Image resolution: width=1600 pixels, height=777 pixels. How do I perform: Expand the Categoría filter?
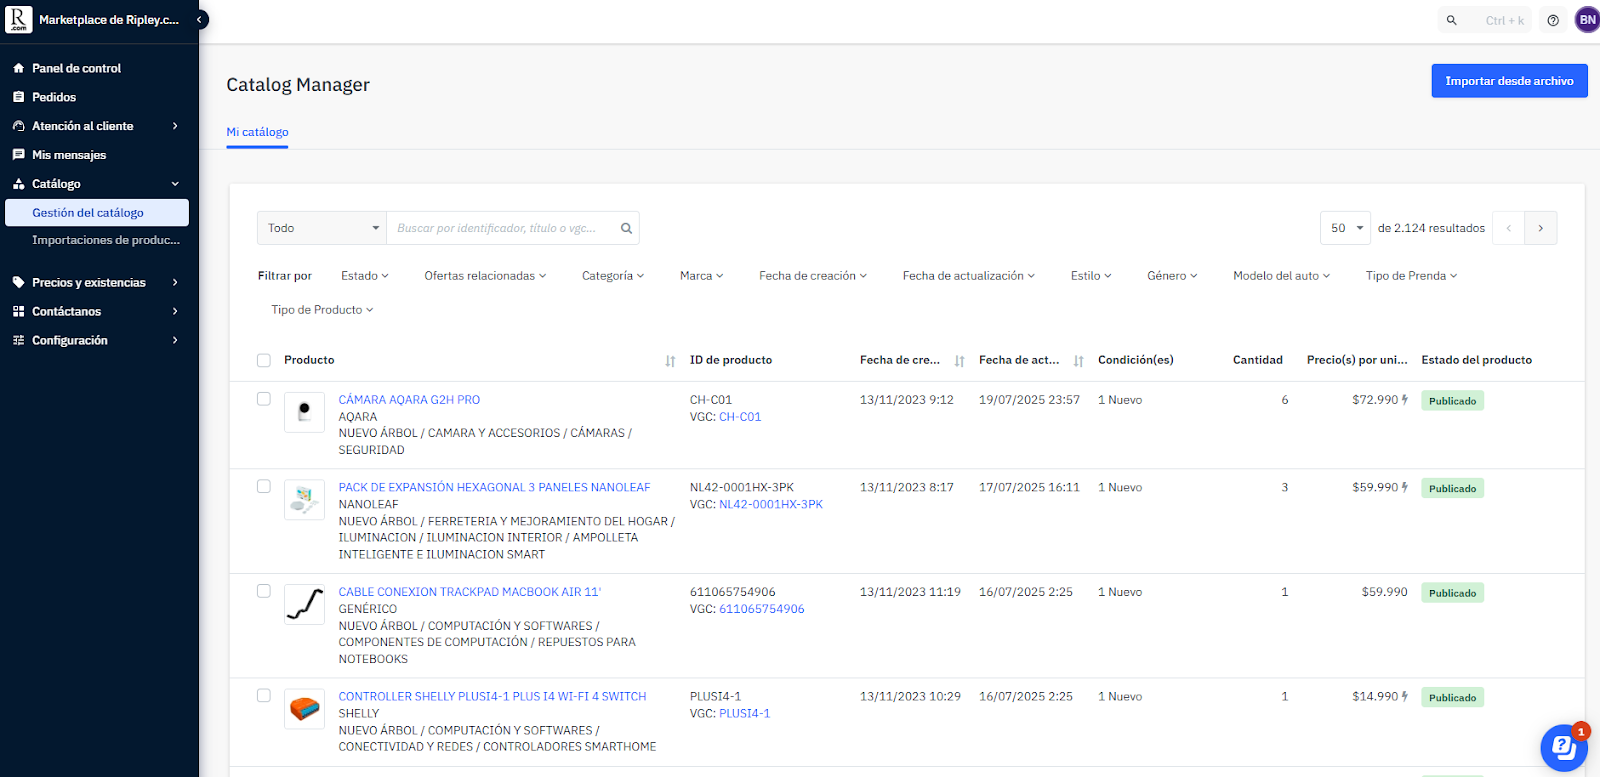613,276
